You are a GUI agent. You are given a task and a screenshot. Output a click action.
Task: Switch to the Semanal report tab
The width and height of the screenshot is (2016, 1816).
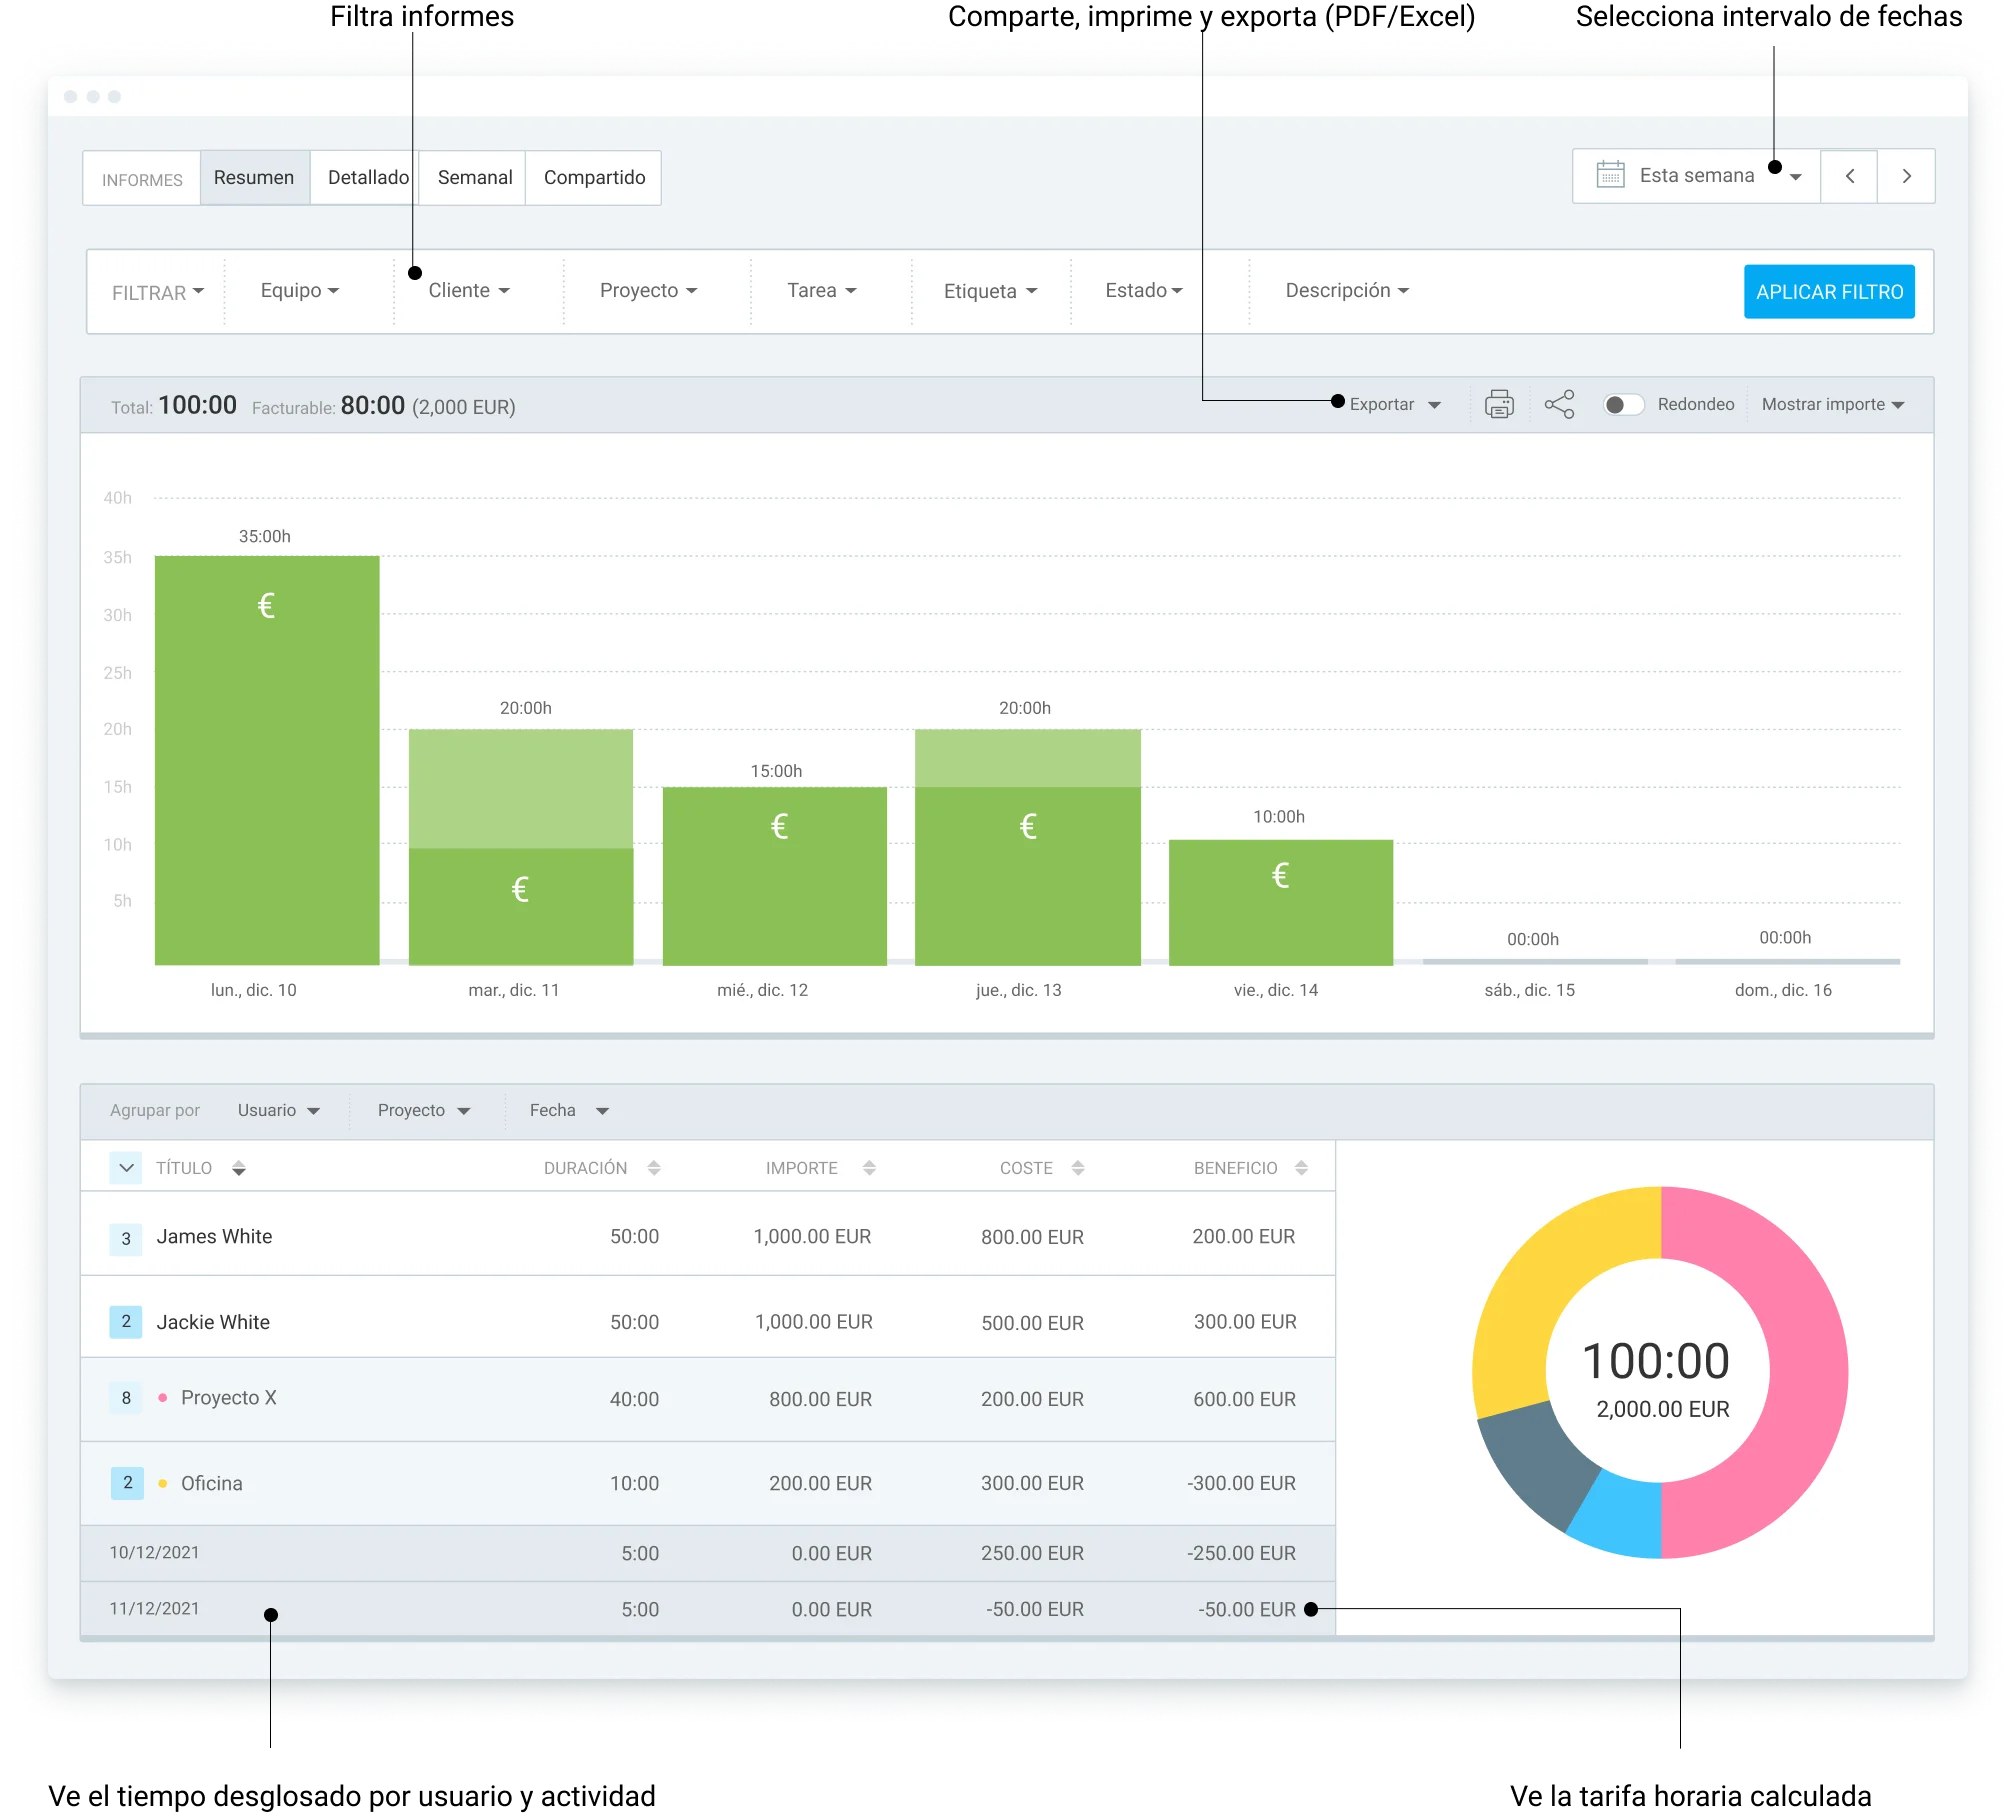pos(474,178)
